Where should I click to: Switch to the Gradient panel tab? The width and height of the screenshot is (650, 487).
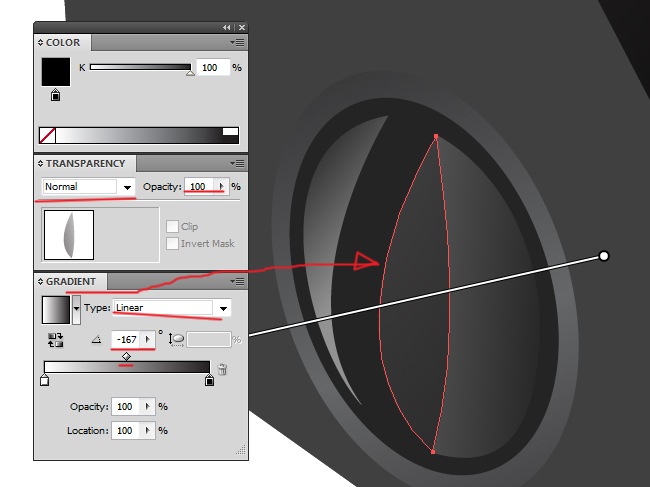(x=70, y=281)
